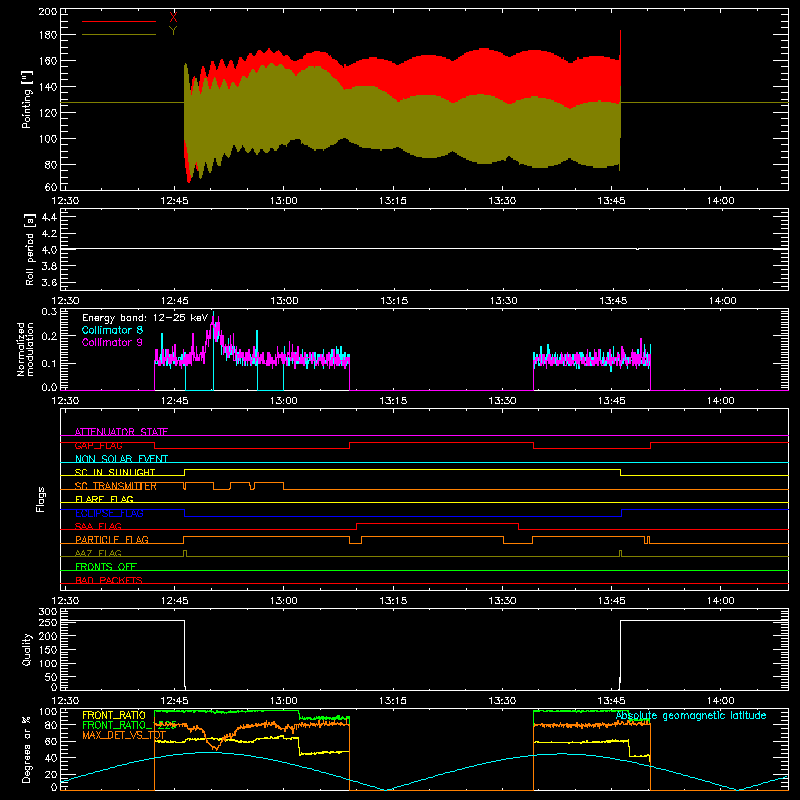Click 12:30 time label under Quality plot
800x800 pixels.
point(65,701)
